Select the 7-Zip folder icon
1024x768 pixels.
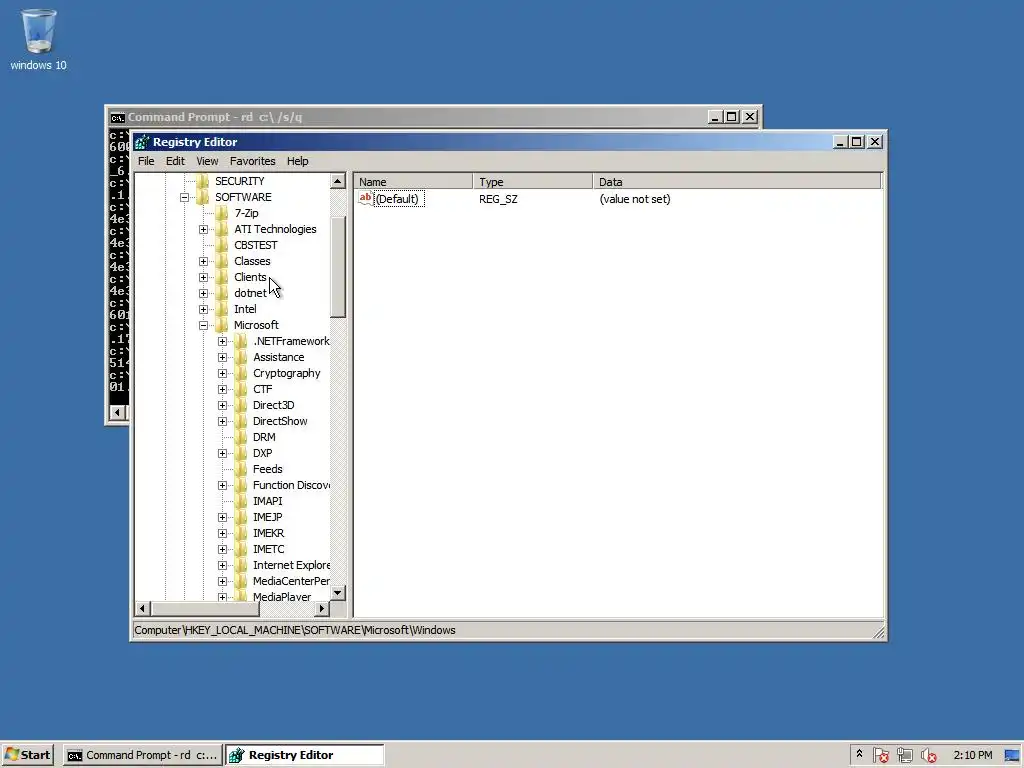click(222, 213)
